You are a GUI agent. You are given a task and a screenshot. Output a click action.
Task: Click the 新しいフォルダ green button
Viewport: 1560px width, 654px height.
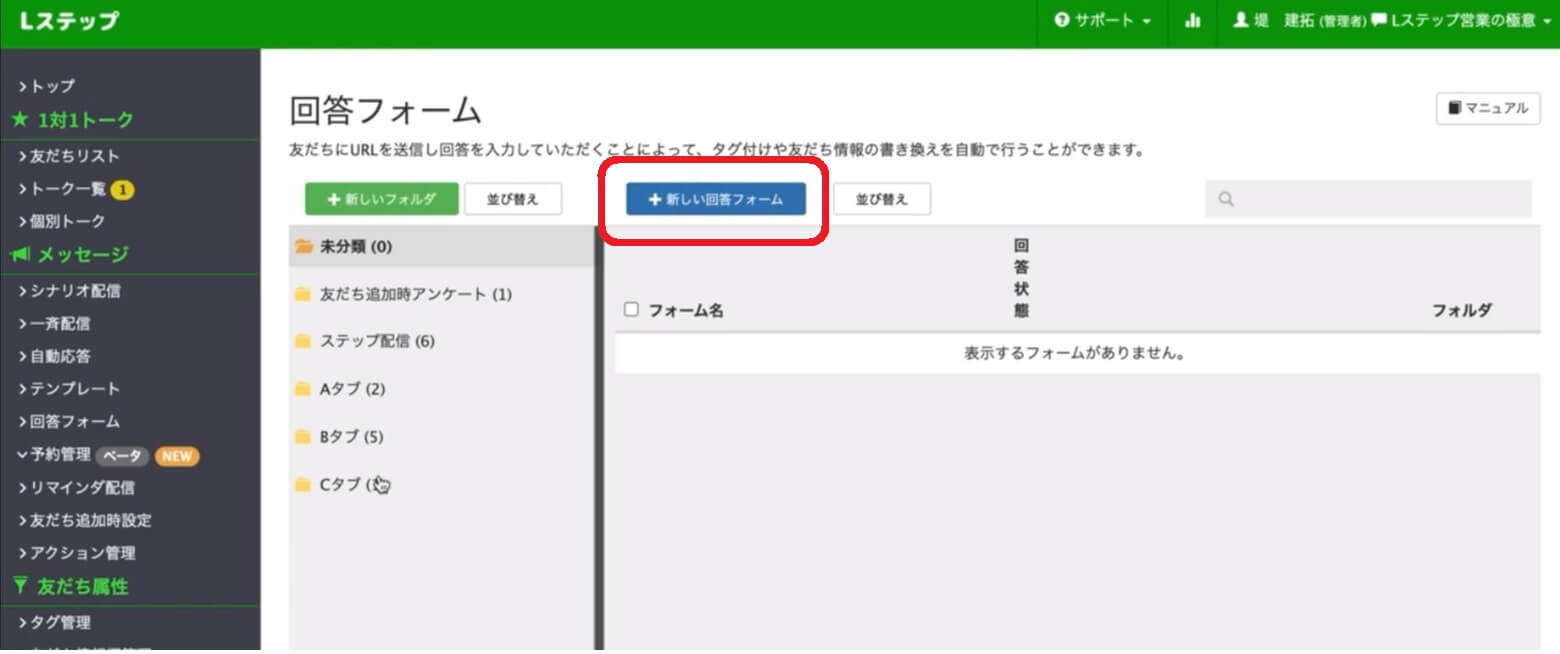click(381, 199)
